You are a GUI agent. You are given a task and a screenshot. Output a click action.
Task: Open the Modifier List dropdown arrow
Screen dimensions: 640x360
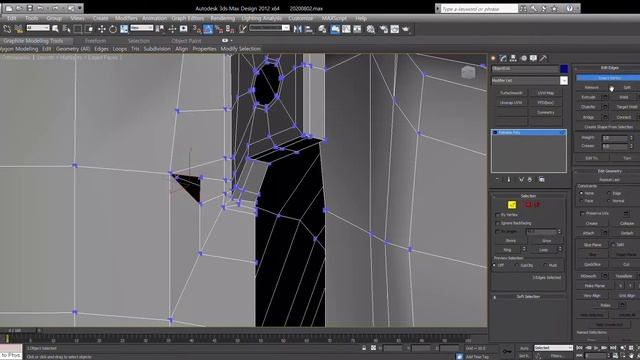[564, 80]
